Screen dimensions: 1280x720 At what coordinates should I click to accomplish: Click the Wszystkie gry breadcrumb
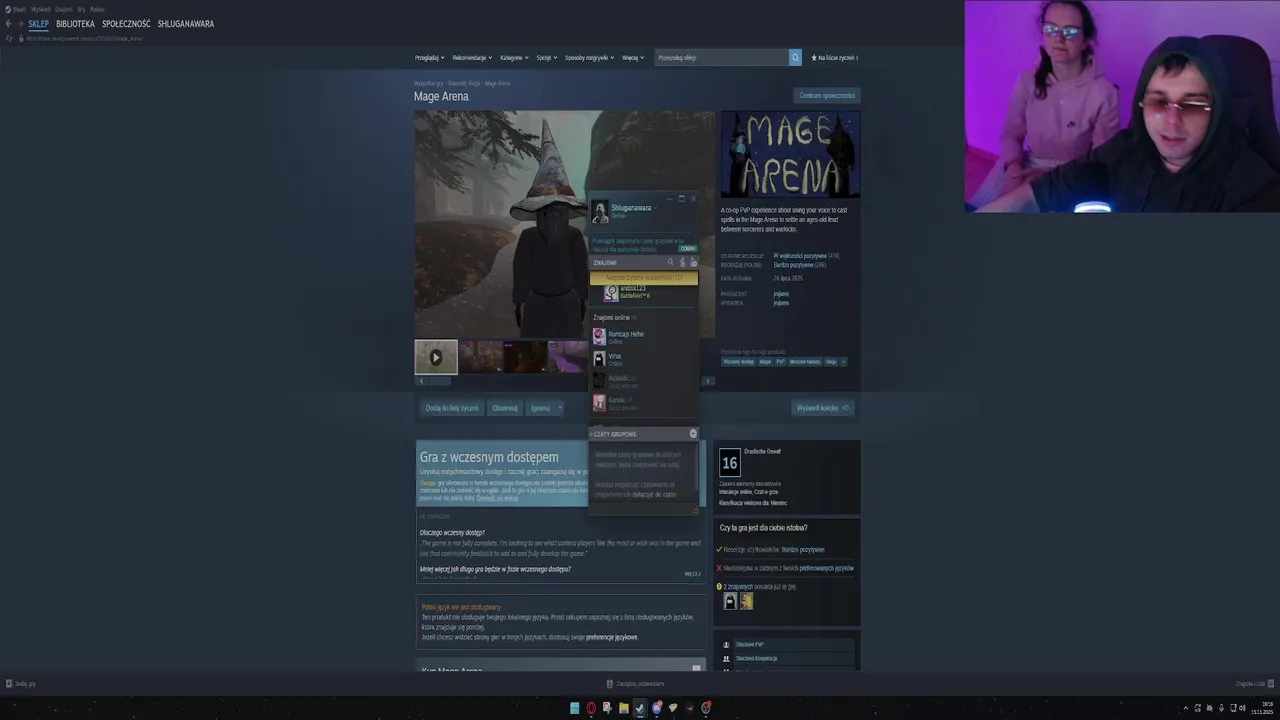[428, 83]
